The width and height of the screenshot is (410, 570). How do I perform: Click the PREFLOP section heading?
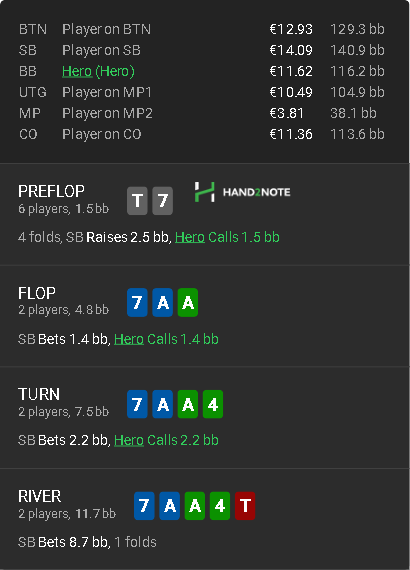[x=51, y=191]
